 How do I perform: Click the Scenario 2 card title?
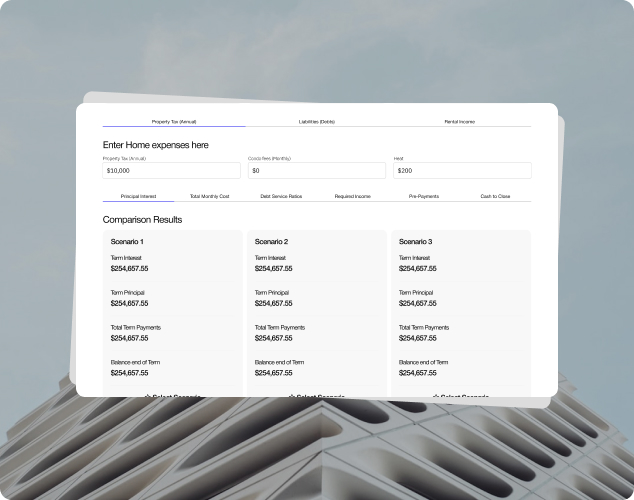(271, 242)
